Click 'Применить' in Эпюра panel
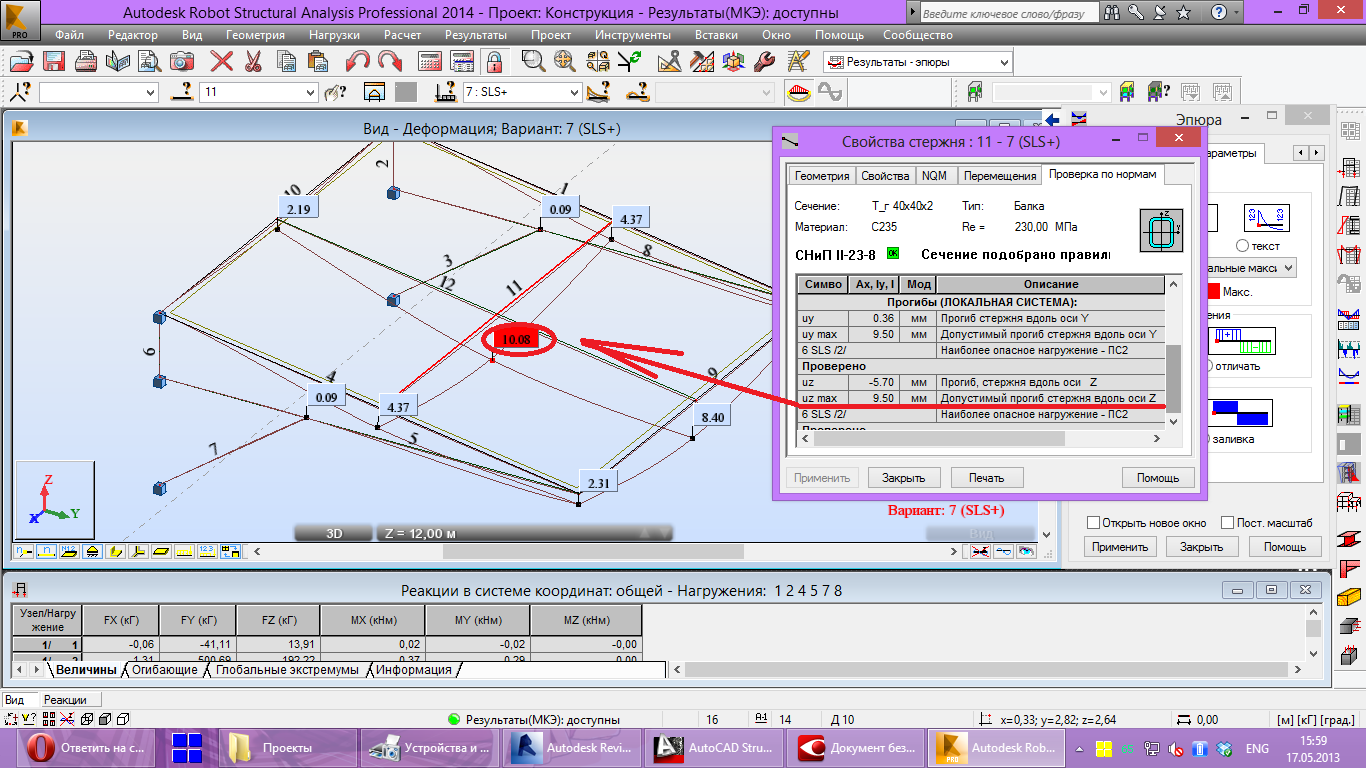 tap(1120, 547)
